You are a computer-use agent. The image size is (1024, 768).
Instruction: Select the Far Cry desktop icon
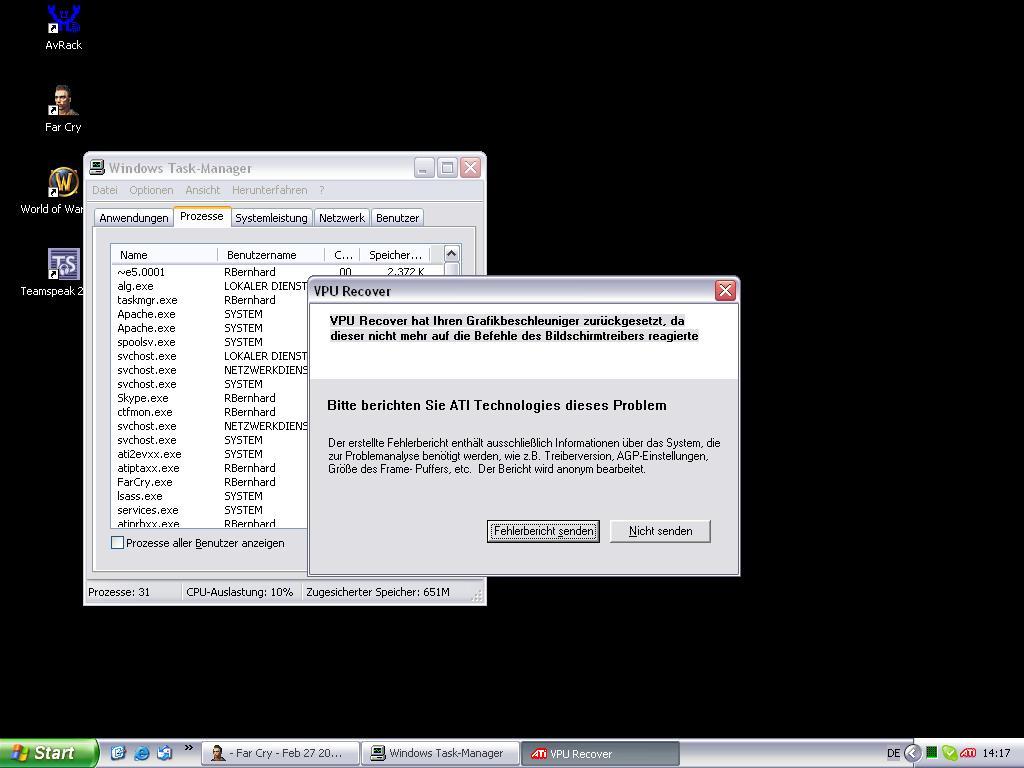click(63, 109)
